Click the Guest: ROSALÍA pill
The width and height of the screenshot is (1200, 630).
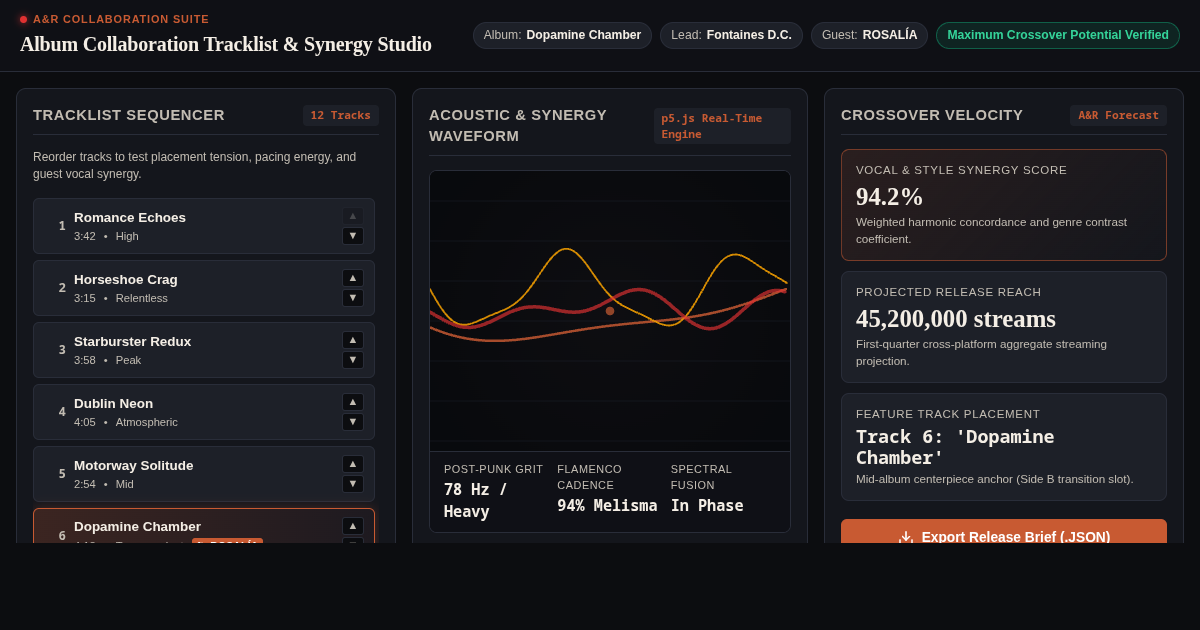click(x=869, y=35)
